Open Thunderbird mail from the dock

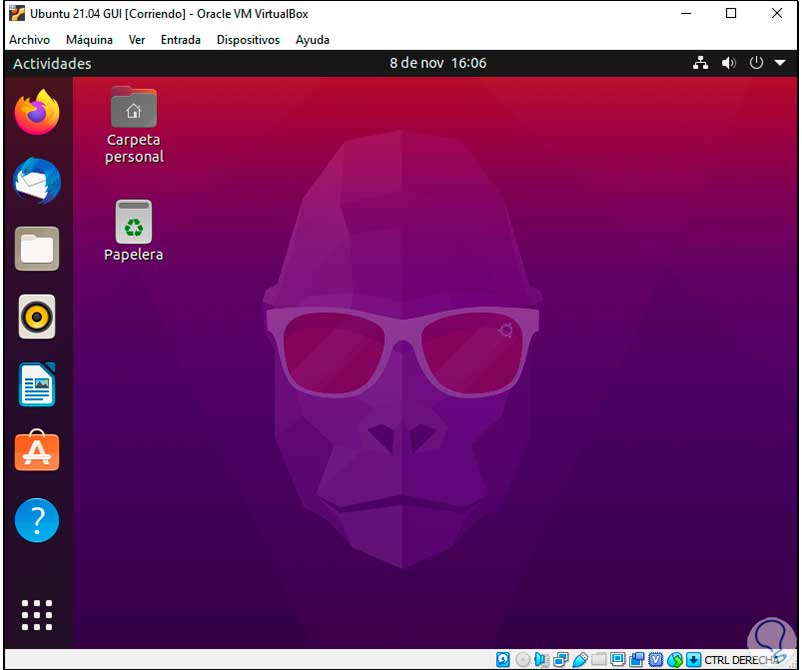(x=37, y=181)
